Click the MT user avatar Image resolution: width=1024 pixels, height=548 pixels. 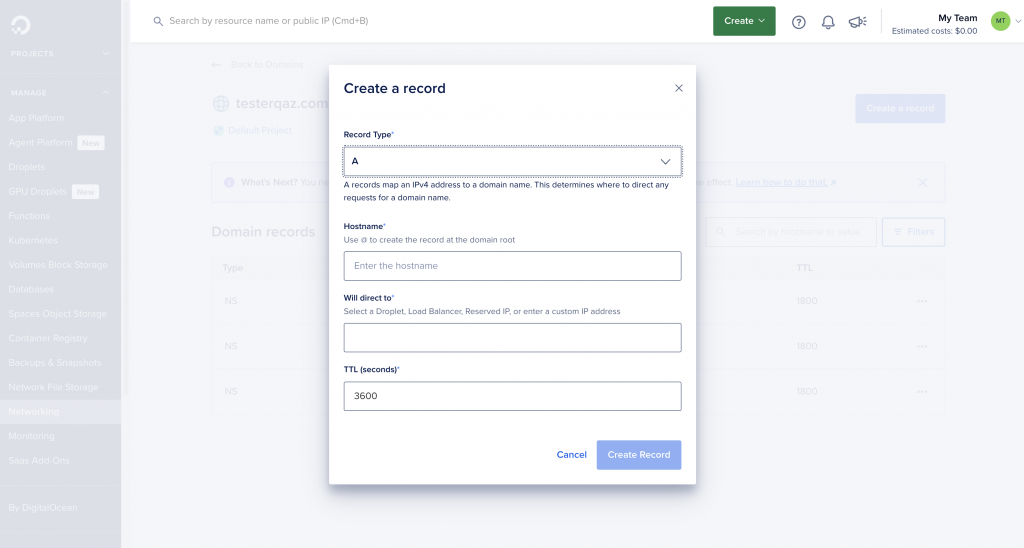1000,21
